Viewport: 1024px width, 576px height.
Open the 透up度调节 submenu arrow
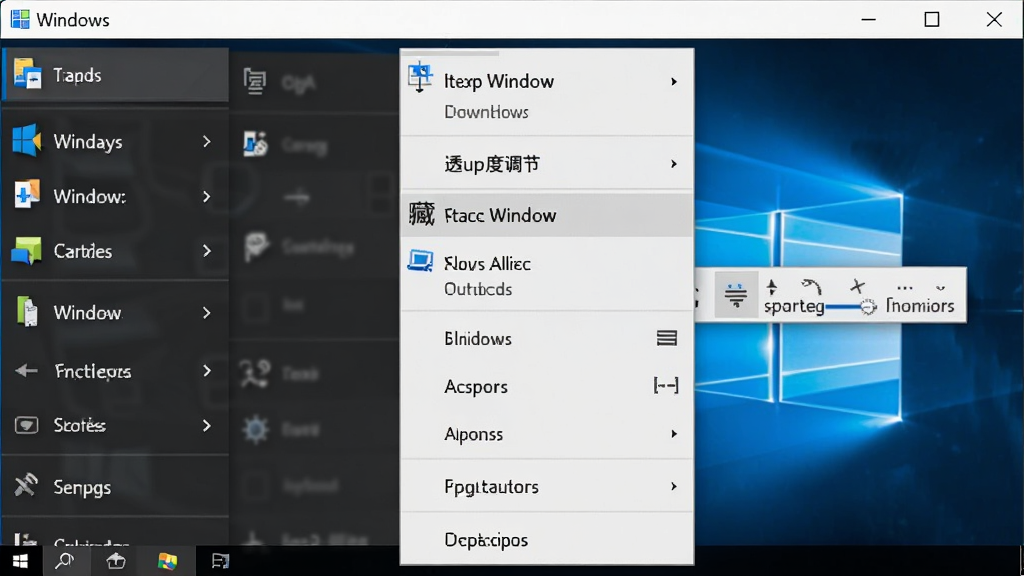click(x=674, y=164)
